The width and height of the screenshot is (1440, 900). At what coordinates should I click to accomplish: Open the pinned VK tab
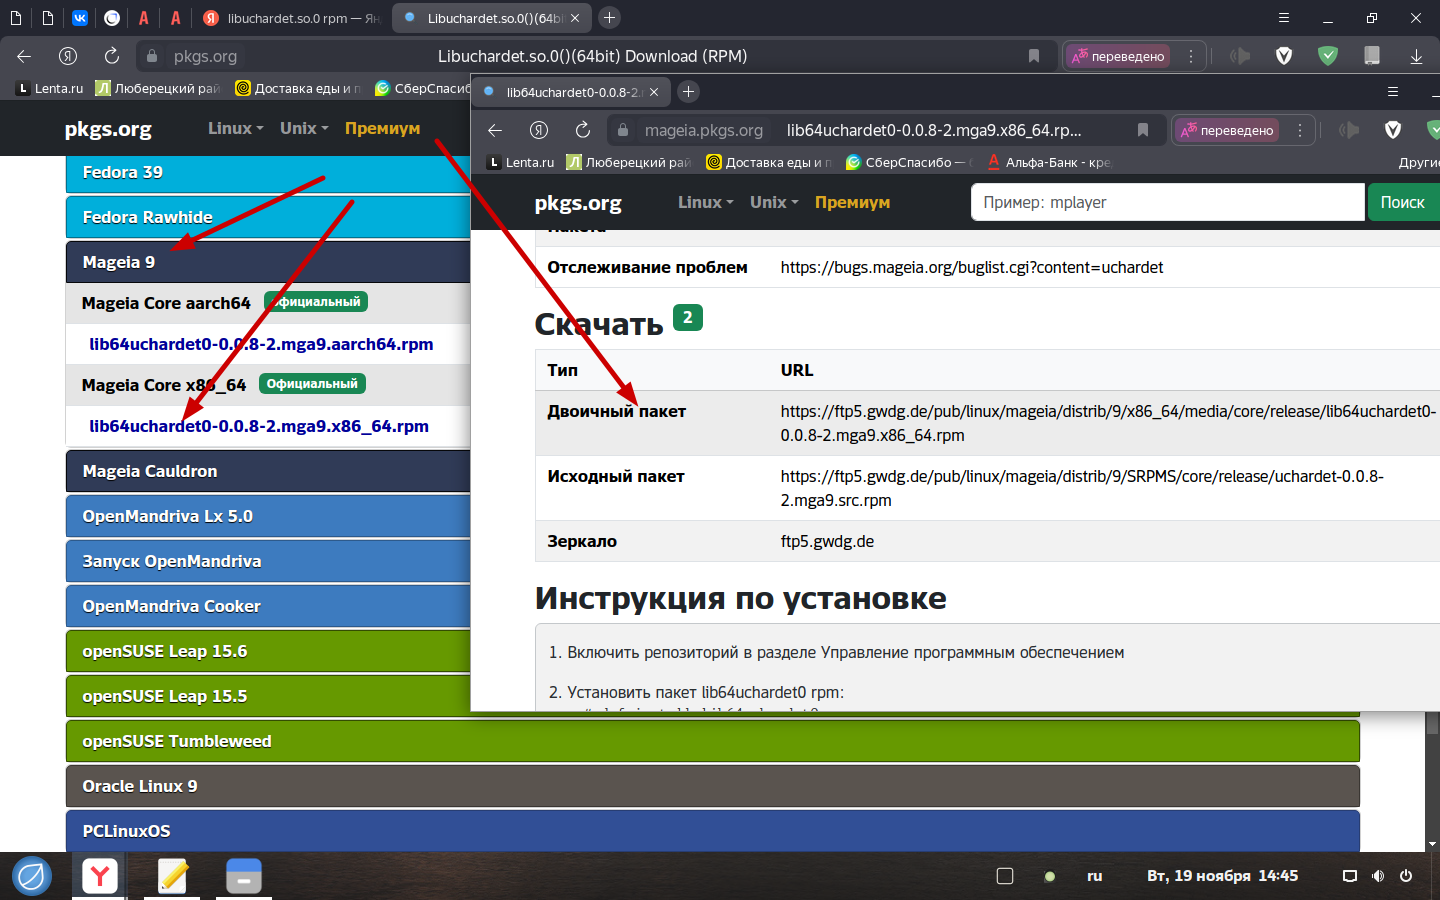click(x=80, y=18)
